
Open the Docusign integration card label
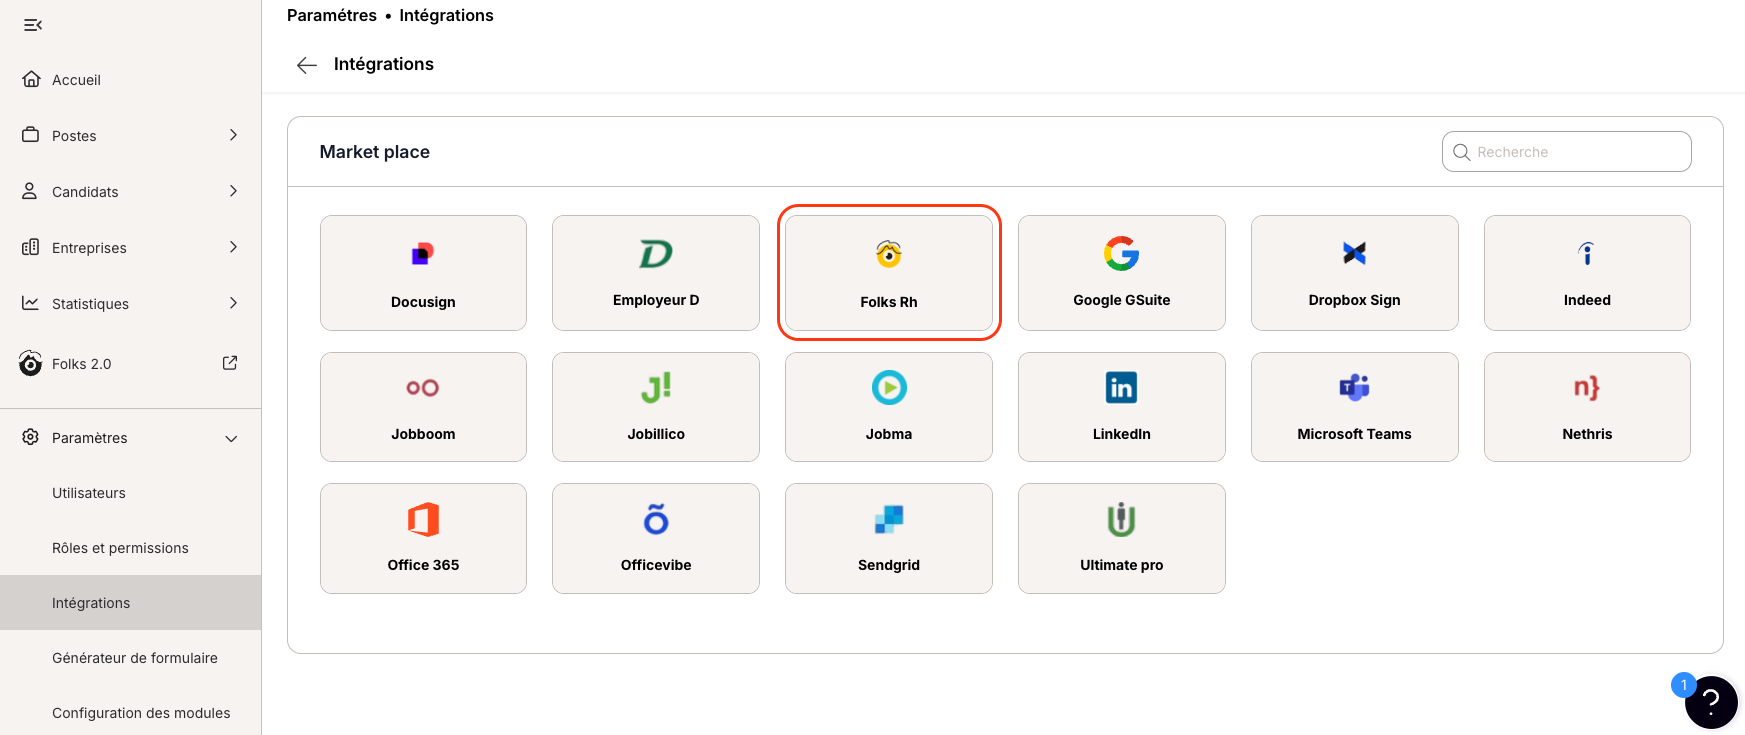tap(423, 302)
